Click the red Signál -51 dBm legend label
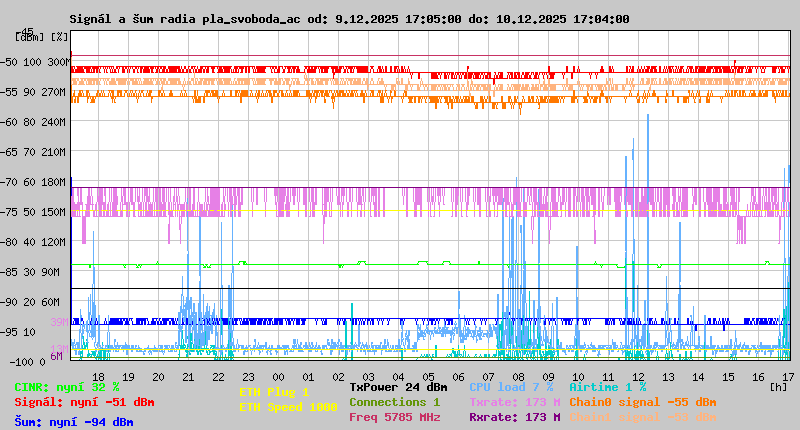Viewport: 800px width, 430px height. (x=84, y=402)
